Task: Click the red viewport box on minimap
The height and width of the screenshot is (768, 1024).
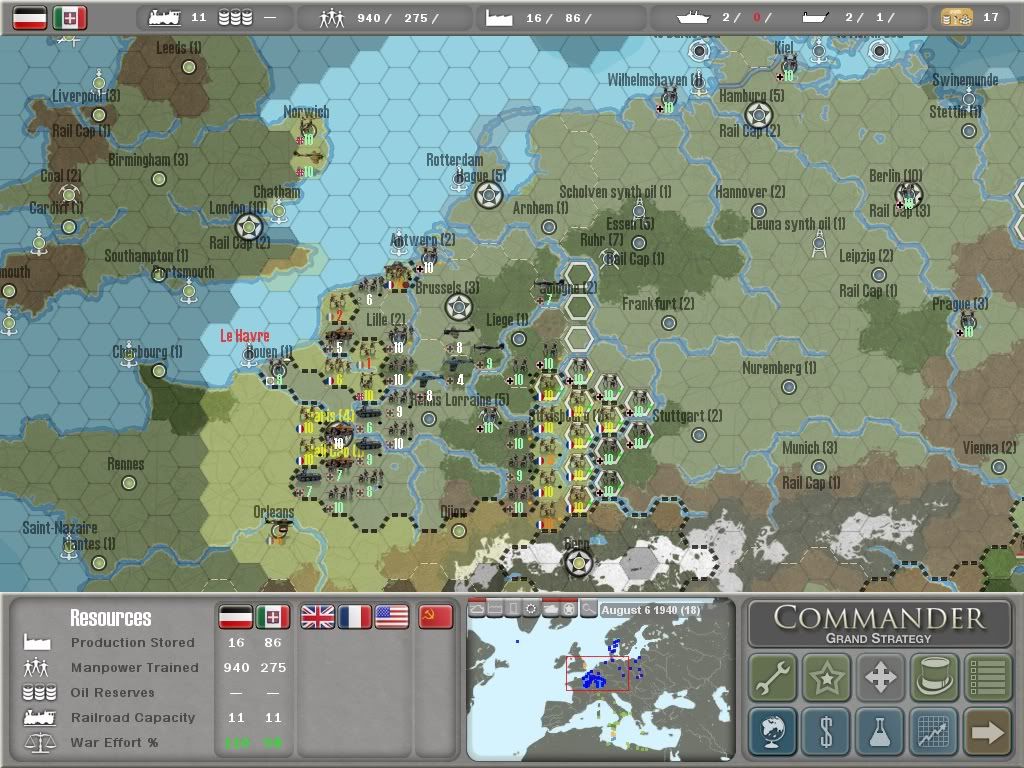Action: pyautogui.click(x=598, y=673)
